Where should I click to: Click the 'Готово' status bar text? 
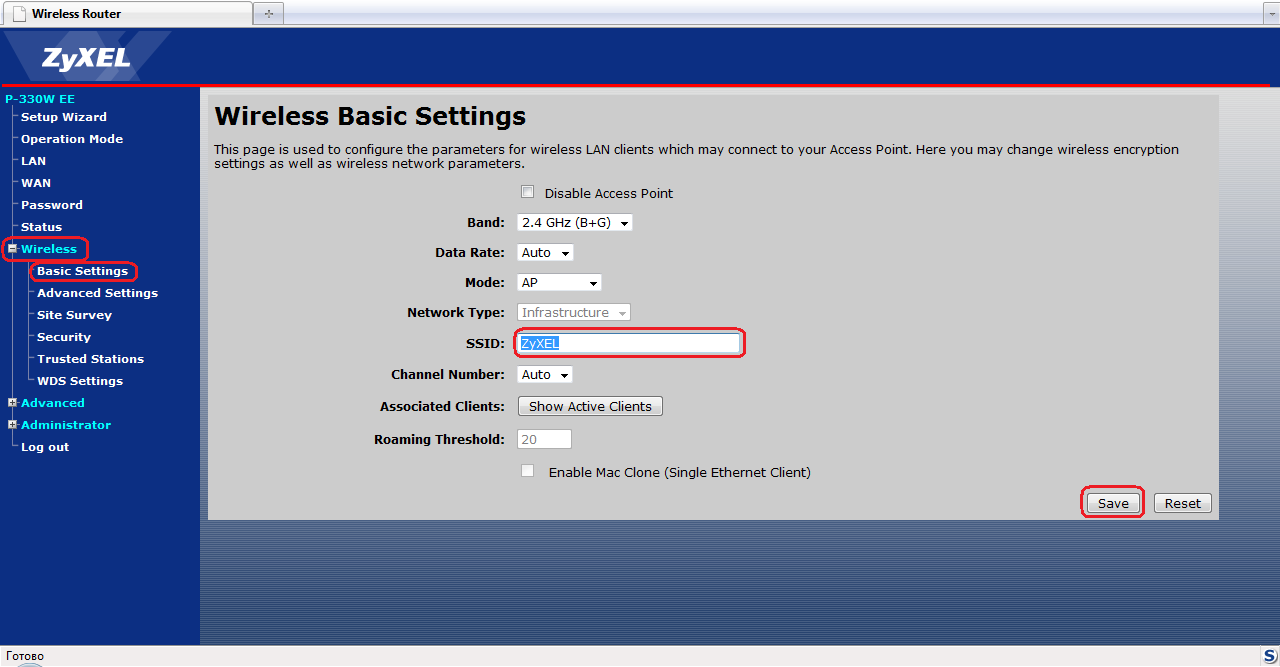coord(25,656)
